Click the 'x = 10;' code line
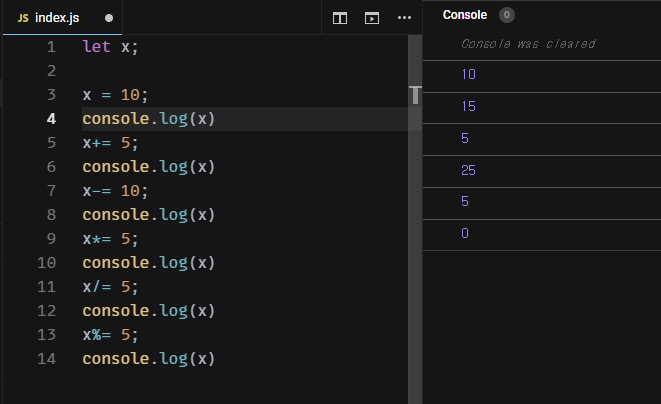Image resolution: width=661 pixels, height=404 pixels. pos(115,95)
